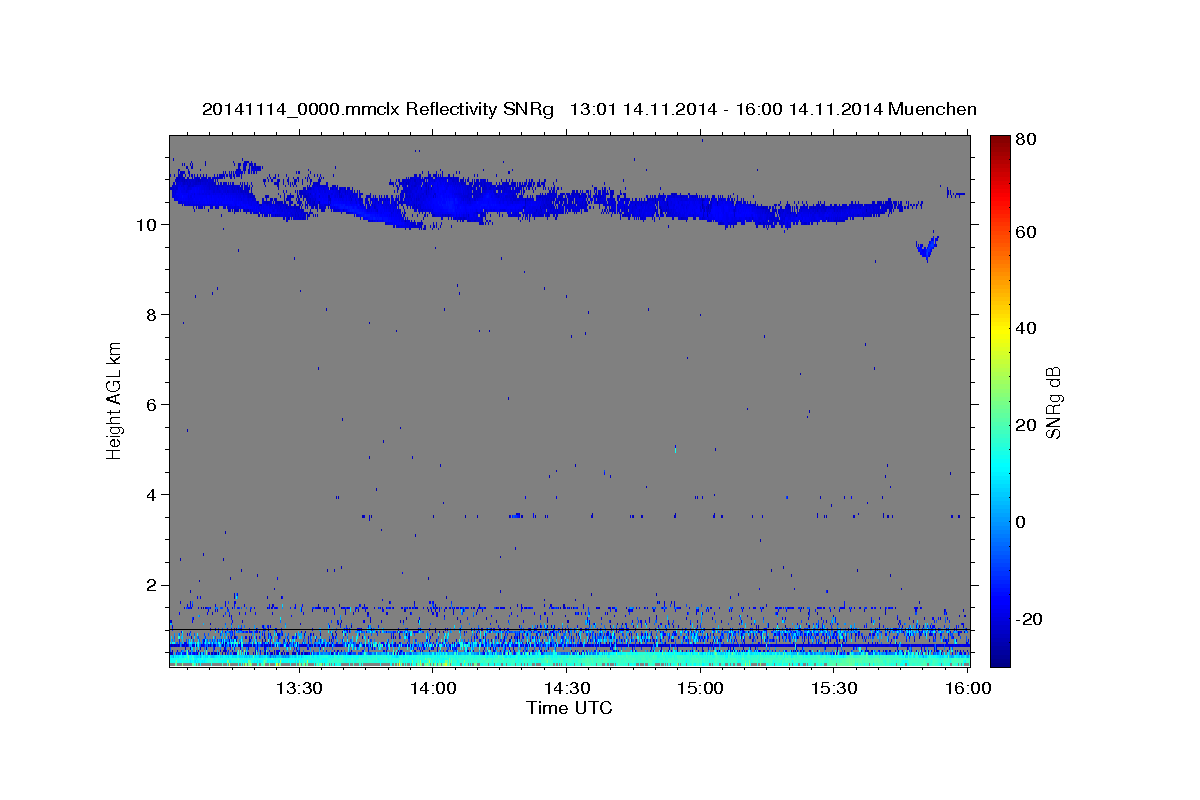
Task: Click the height axis label 10
Action: click(x=147, y=225)
